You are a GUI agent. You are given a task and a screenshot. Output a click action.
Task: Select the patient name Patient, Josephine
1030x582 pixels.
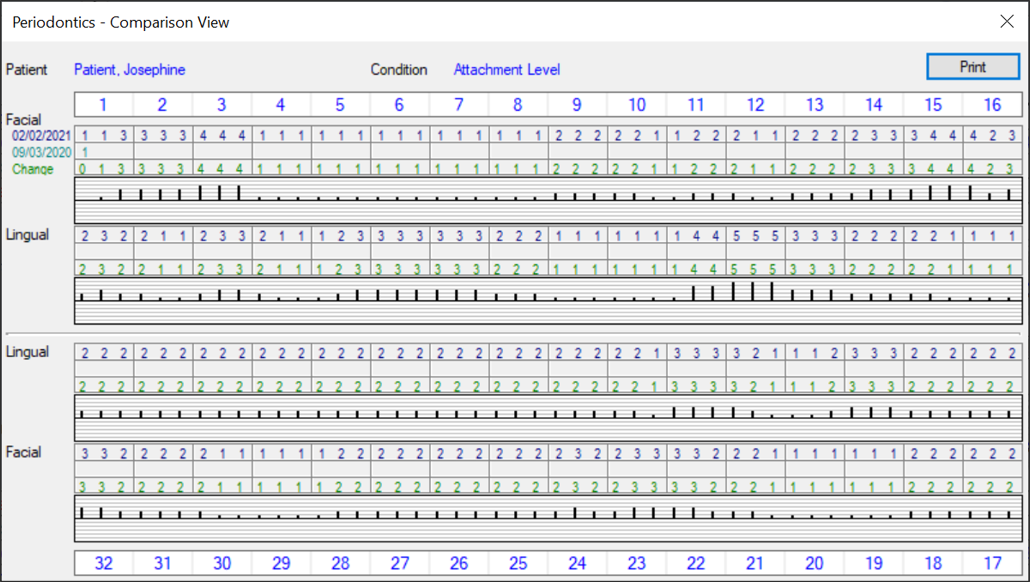tap(129, 70)
